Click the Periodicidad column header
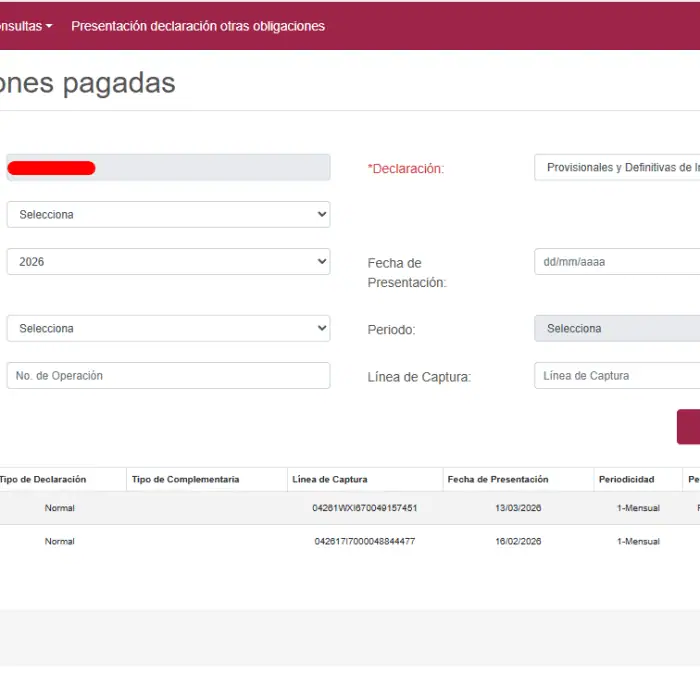 626,480
